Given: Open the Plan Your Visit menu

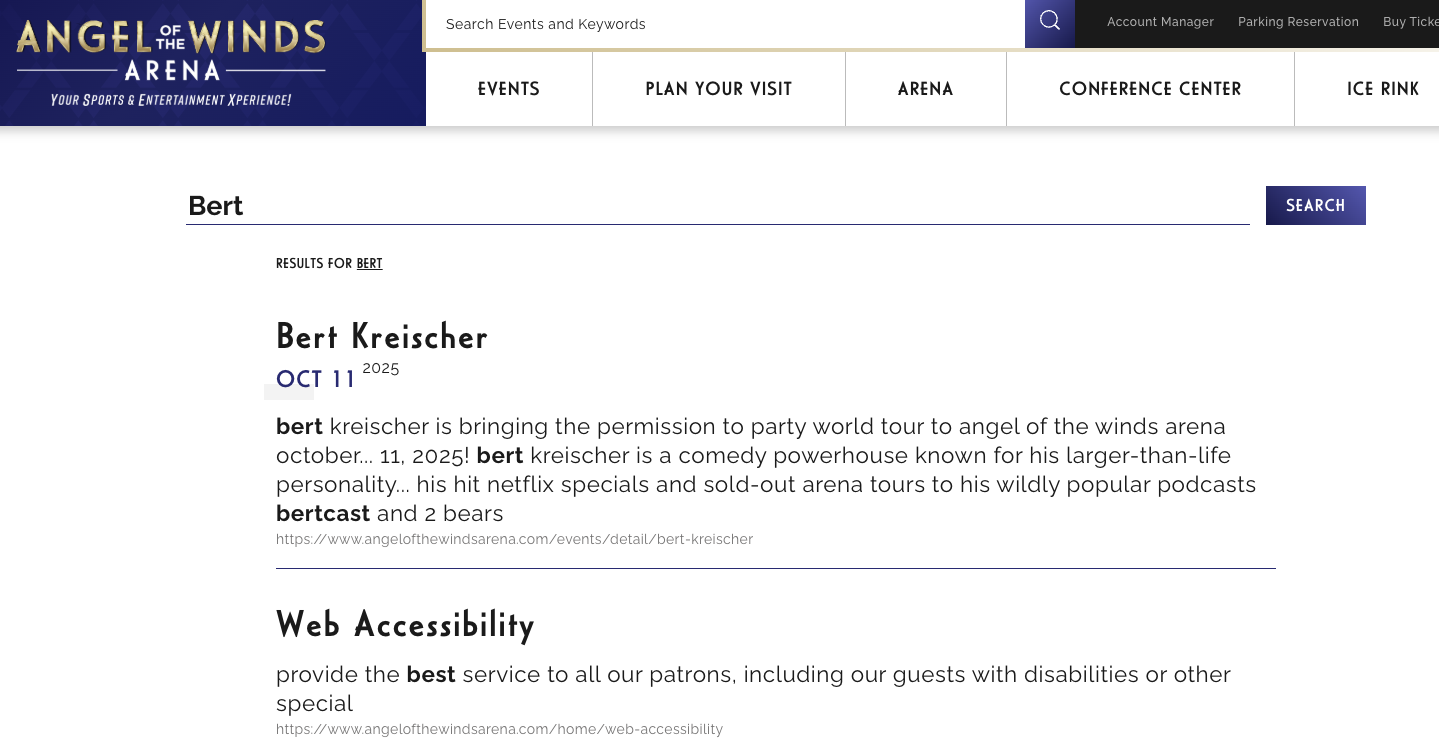Looking at the screenshot, I should click(x=719, y=89).
